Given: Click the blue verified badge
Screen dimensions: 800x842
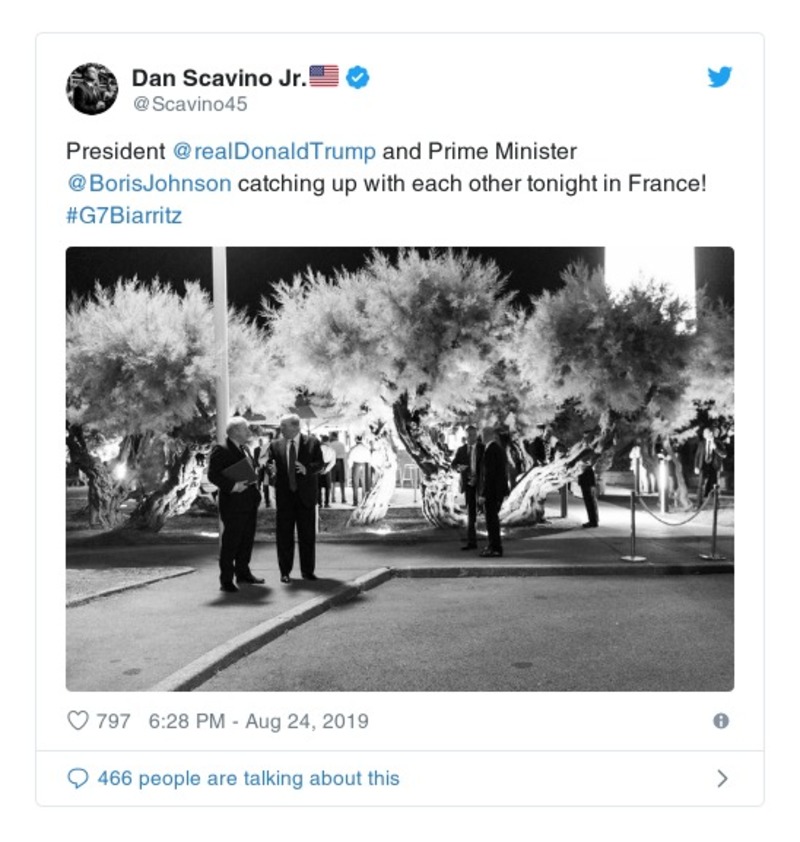Looking at the screenshot, I should click(x=358, y=77).
